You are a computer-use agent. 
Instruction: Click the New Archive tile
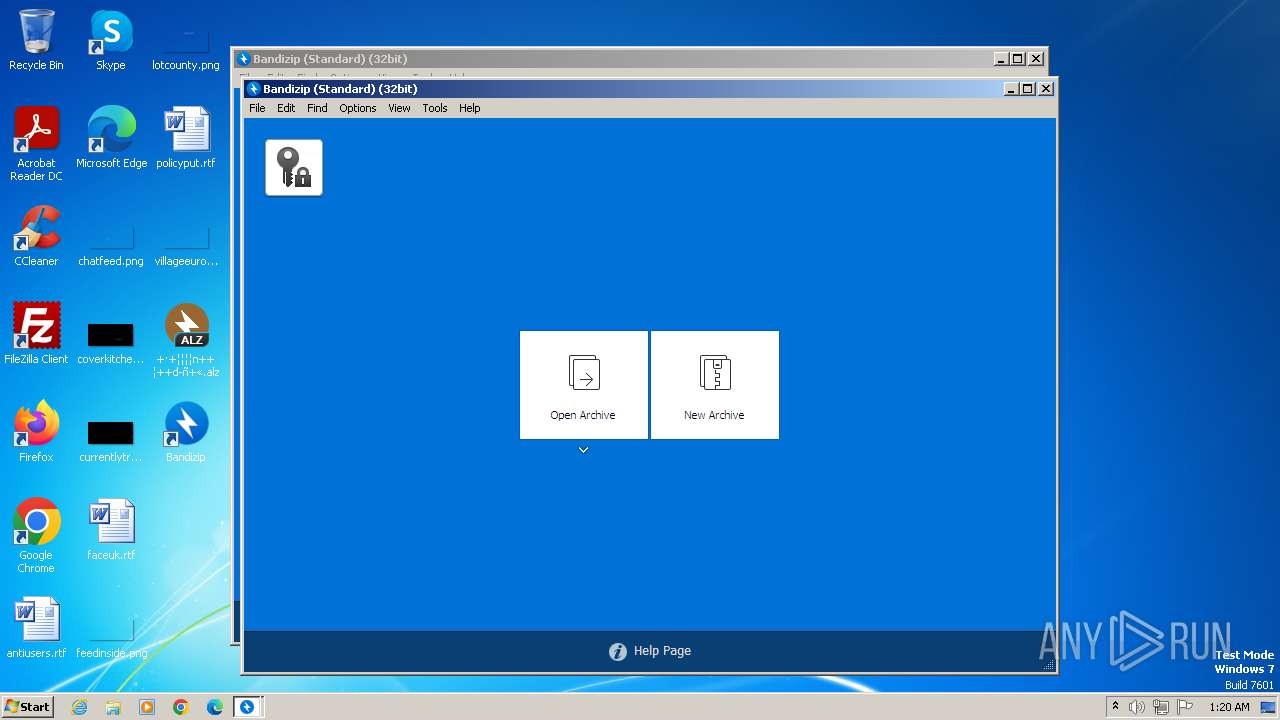714,385
